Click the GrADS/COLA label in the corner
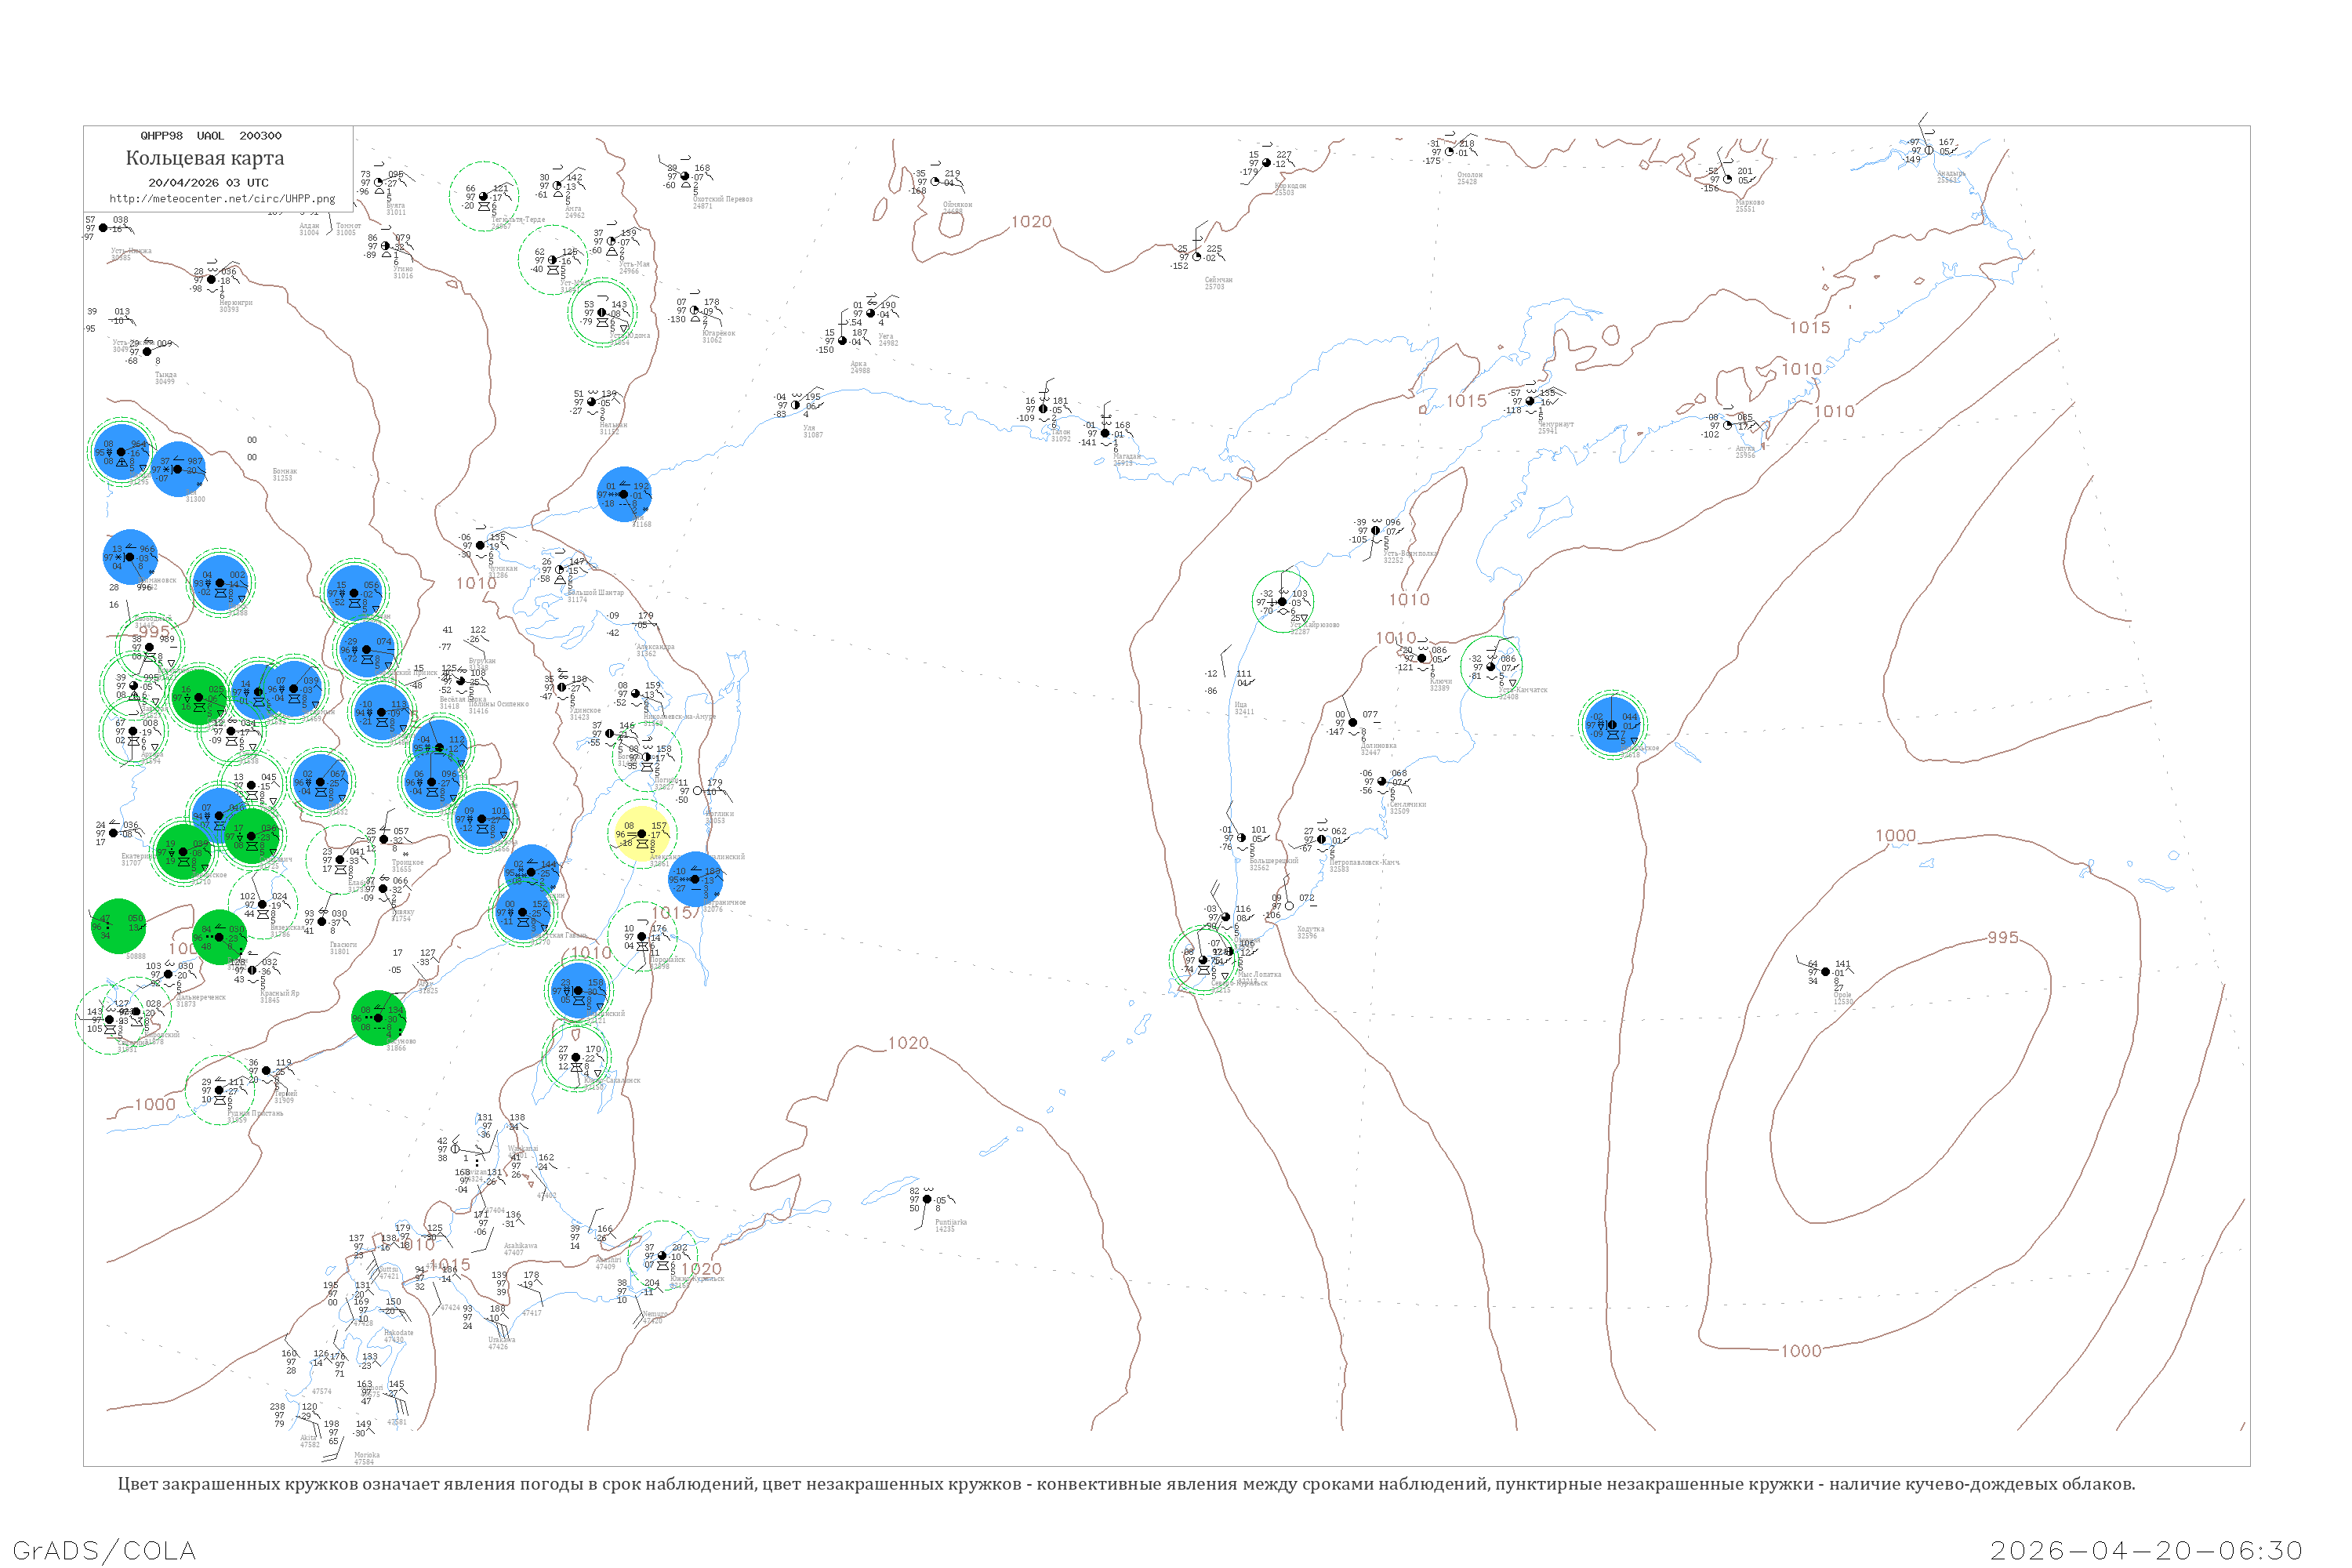The width and height of the screenshot is (2352, 1568). click(x=104, y=1550)
